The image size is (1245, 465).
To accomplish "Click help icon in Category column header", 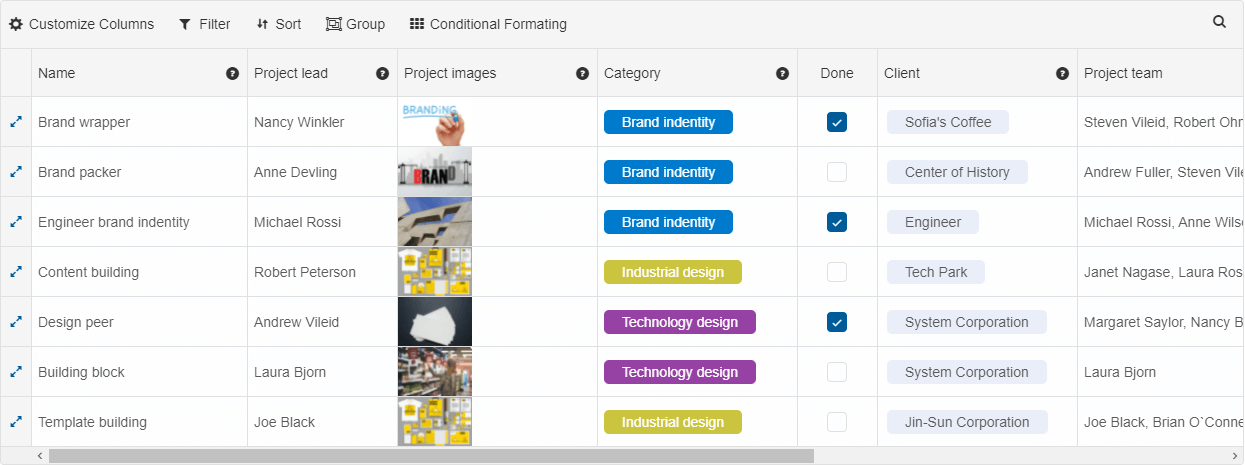I will tap(782, 73).
